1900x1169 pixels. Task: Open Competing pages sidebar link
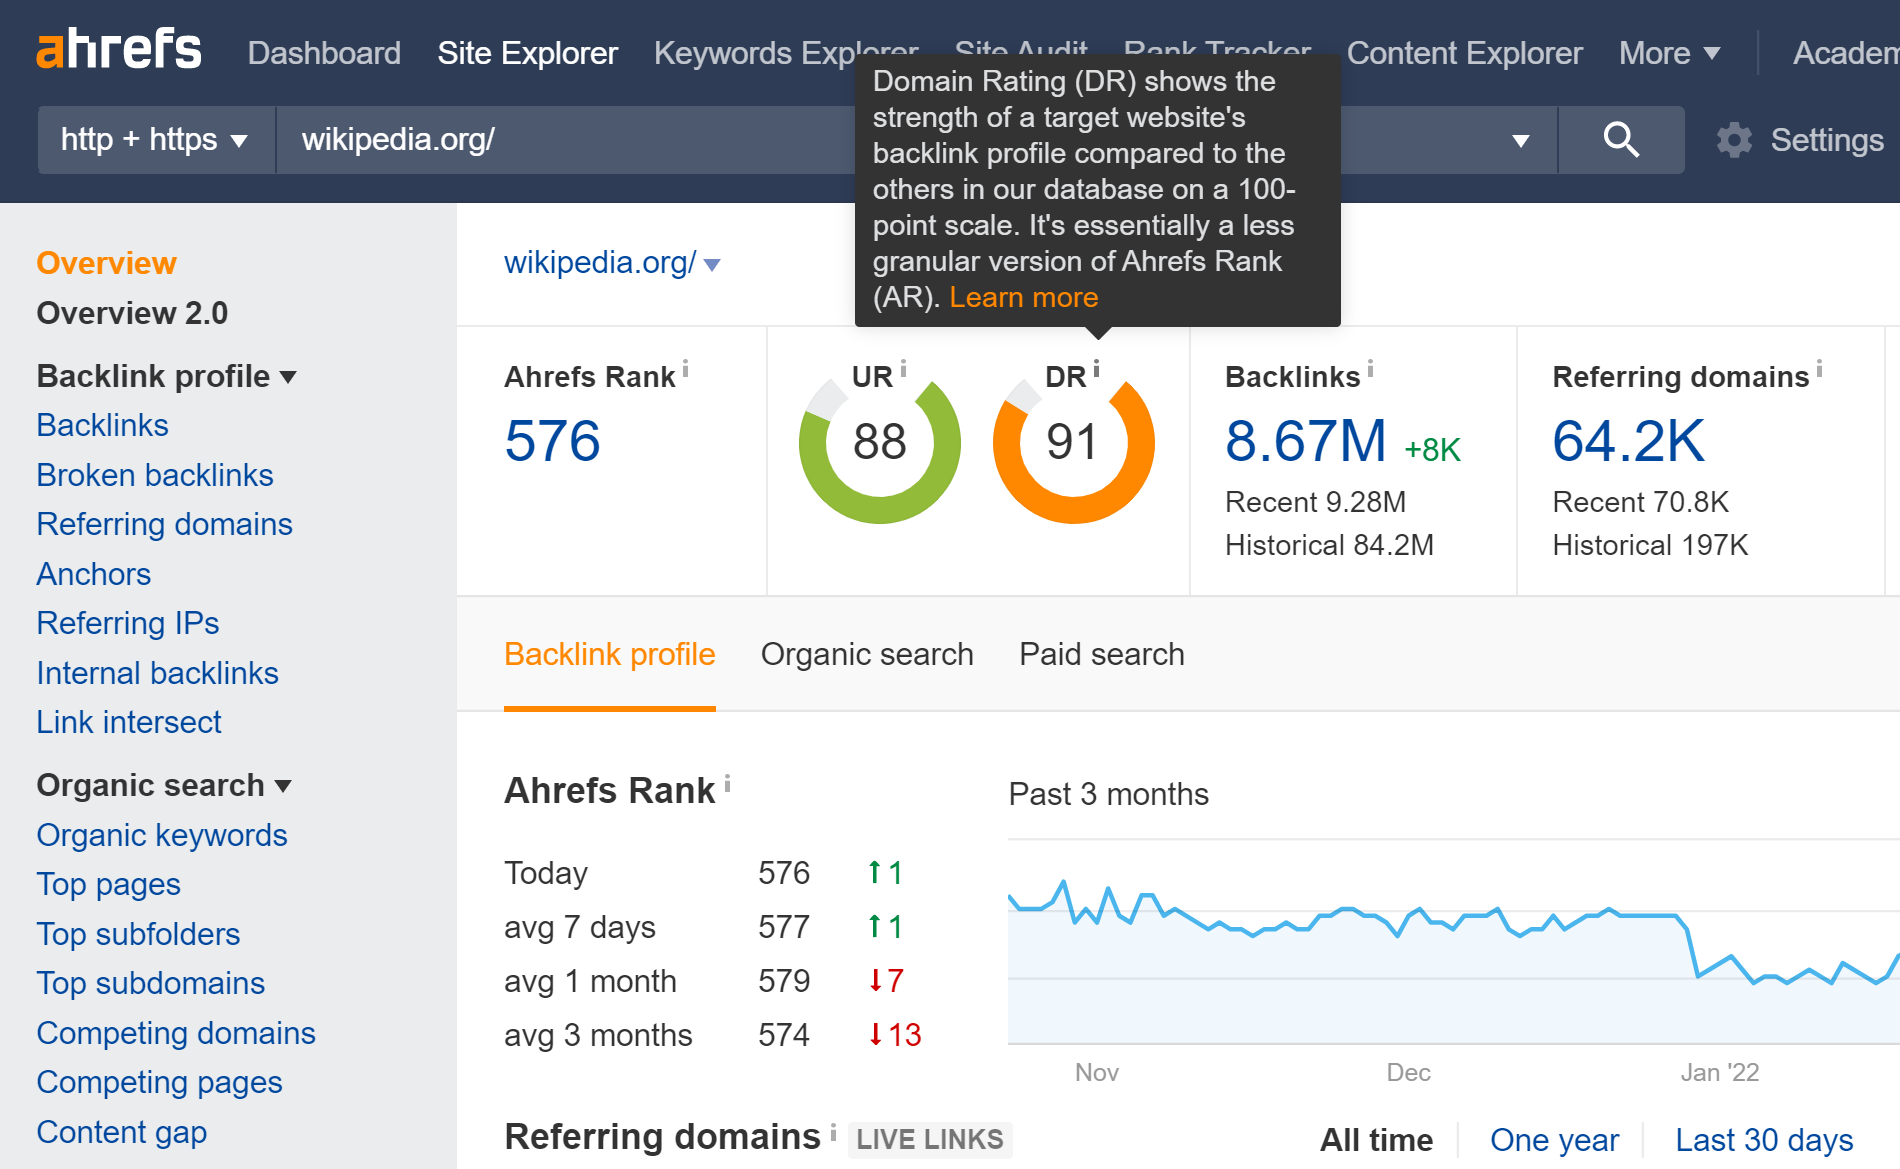(159, 1082)
